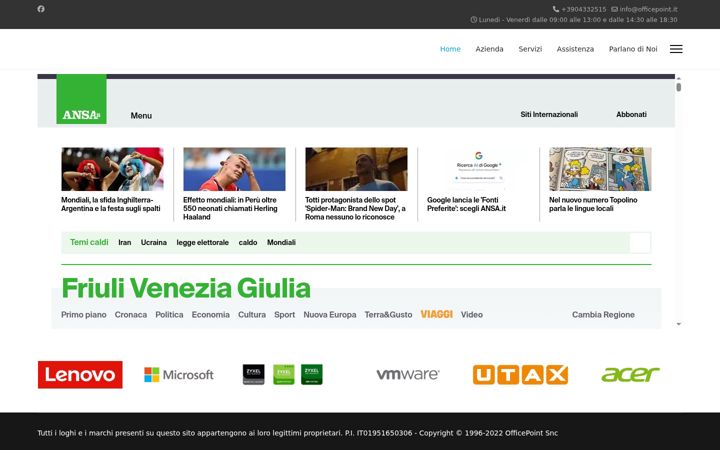Click the Abbonati link
Viewport: 720px width, 450px height.
[631, 114]
